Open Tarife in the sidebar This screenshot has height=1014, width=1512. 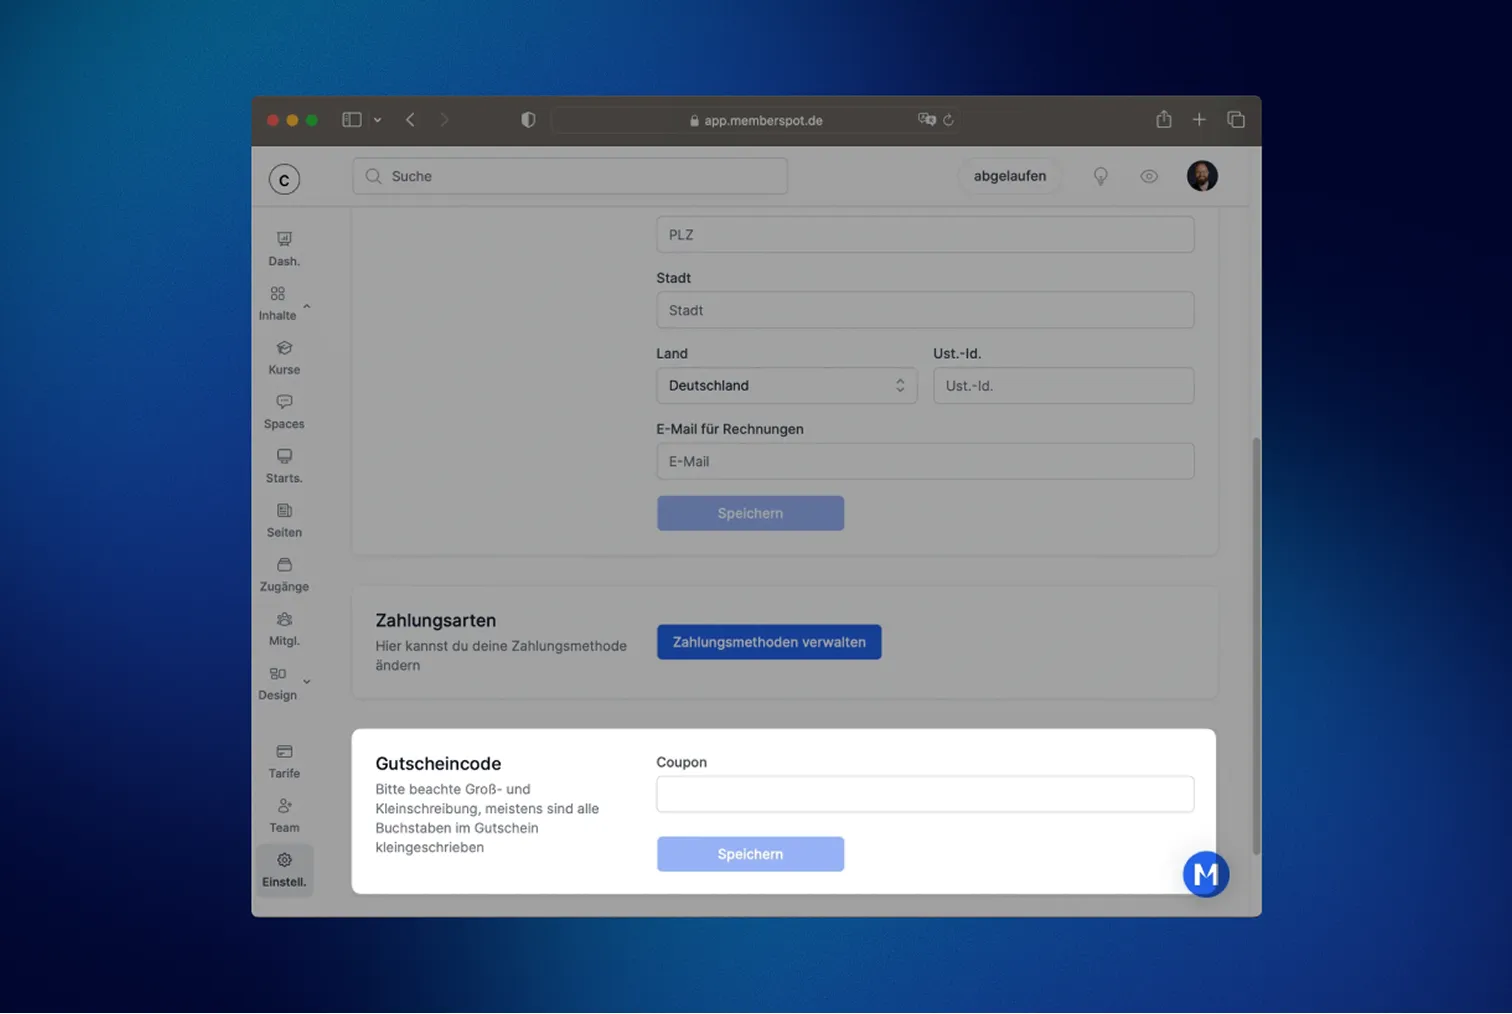[x=284, y=761]
